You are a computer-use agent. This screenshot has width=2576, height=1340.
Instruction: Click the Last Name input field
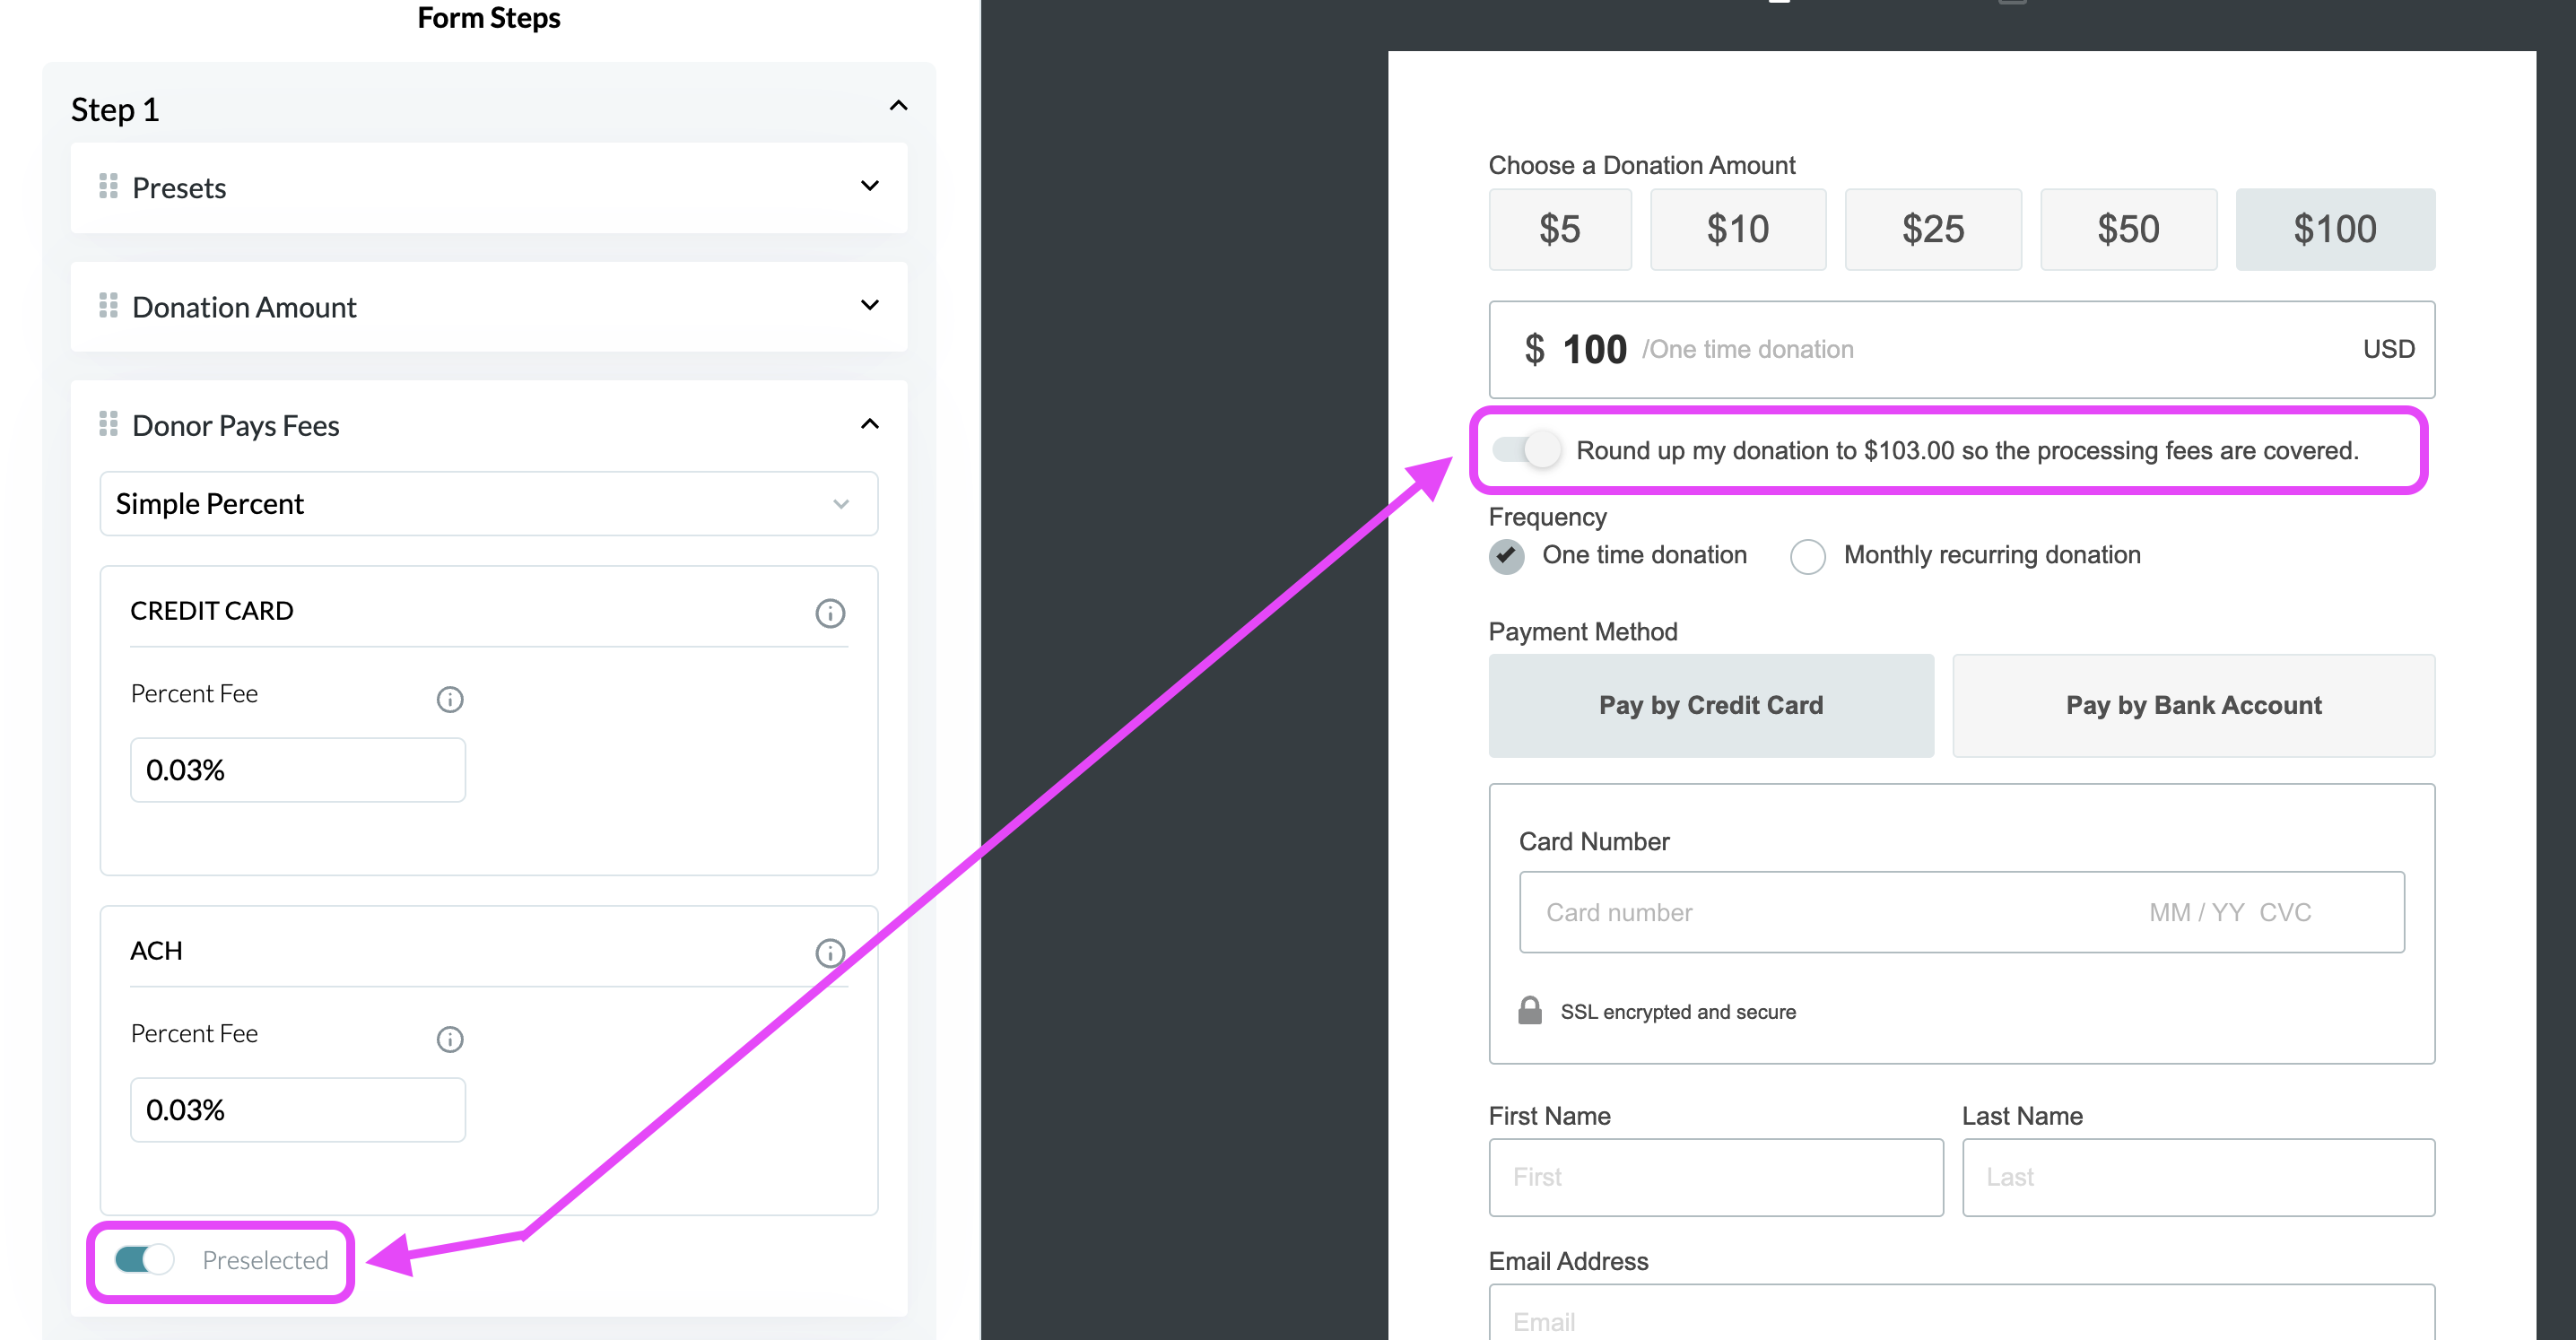tap(2198, 1177)
